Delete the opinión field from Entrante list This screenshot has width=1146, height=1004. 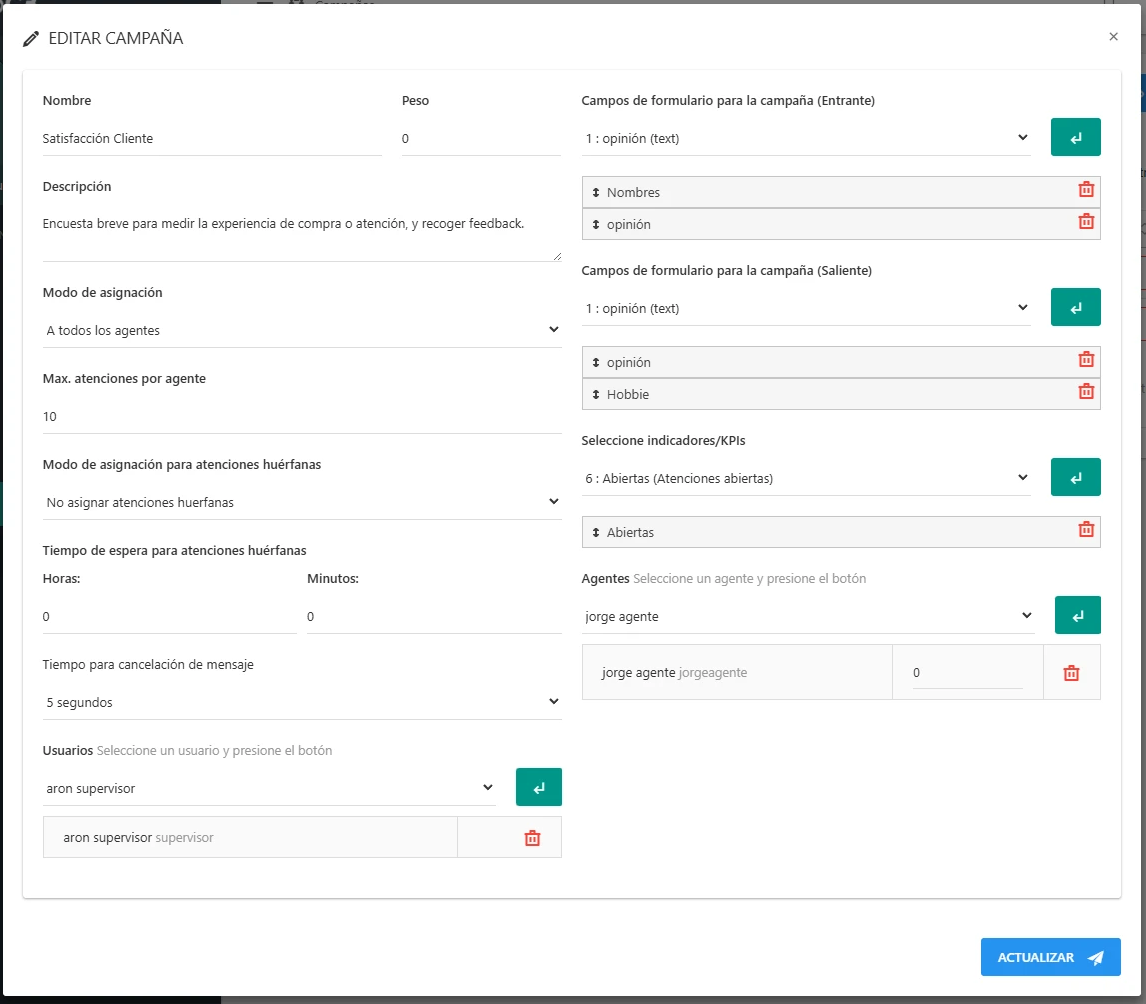[x=1086, y=221]
